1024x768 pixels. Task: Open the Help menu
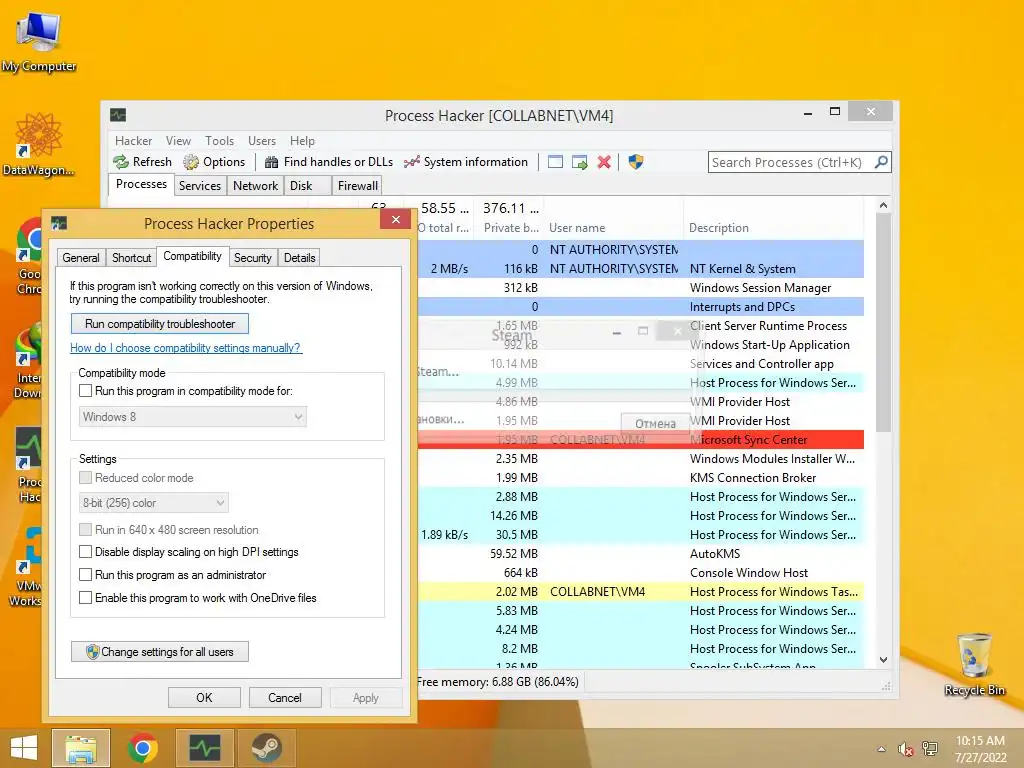click(302, 141)
